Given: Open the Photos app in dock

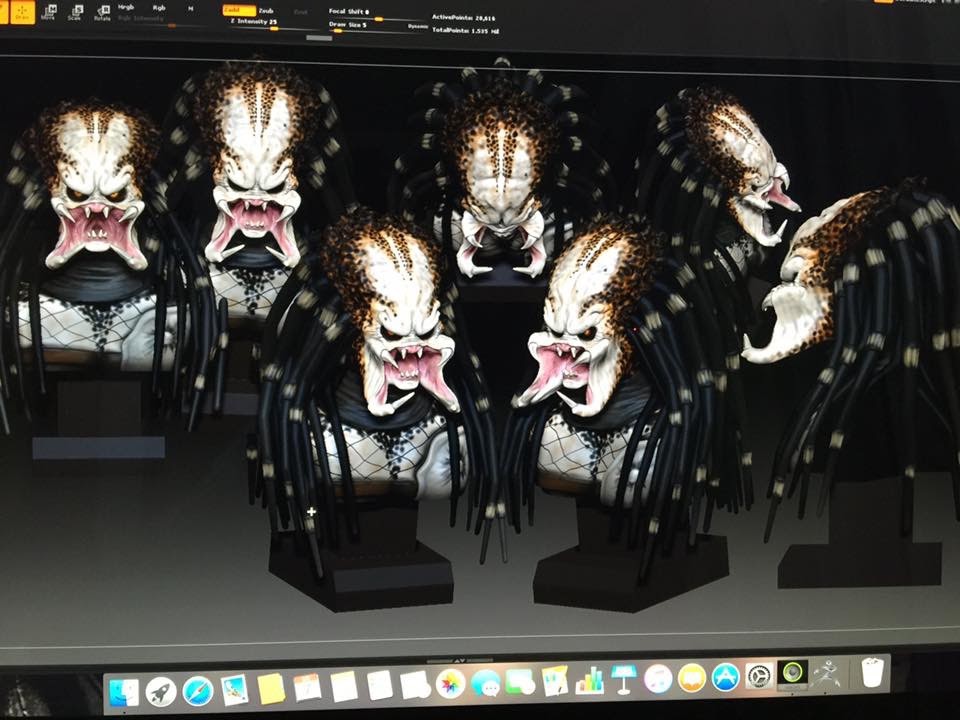Looking at the screenshot, I should [x=451, y=683].
